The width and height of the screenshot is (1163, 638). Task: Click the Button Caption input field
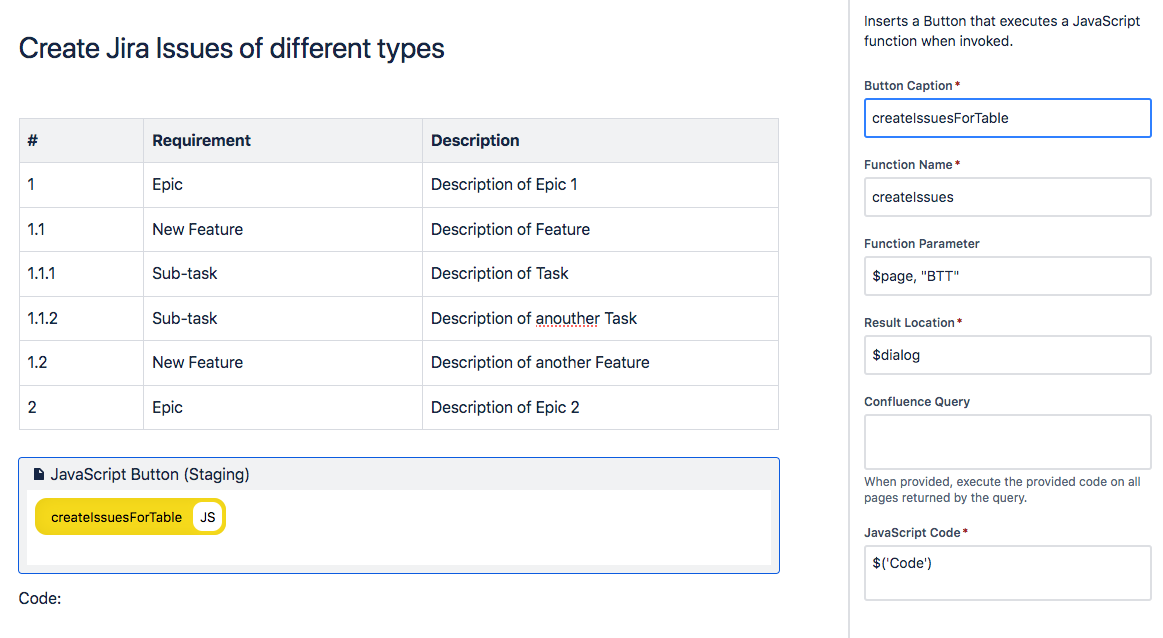[1007, 118]
